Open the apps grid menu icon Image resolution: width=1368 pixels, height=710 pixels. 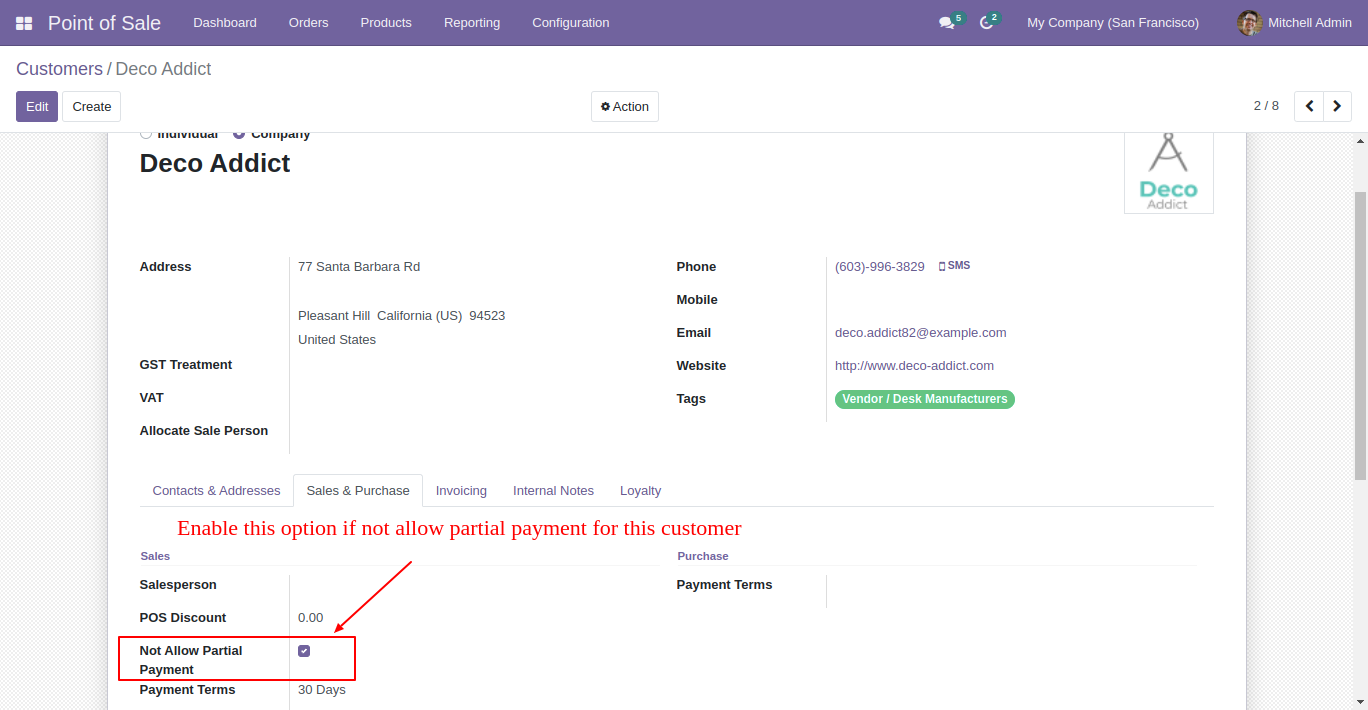tap(24, 23)
